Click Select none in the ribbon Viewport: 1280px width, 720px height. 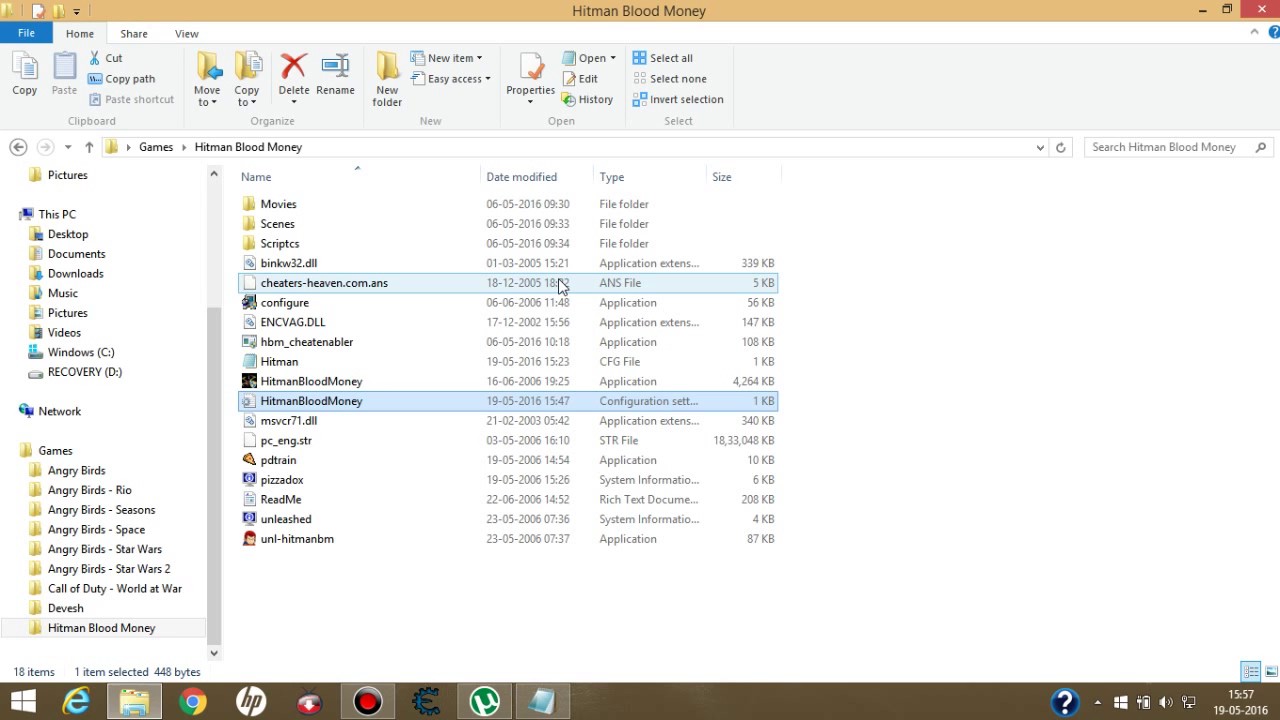pyautogui.click(x=669, y=79)
